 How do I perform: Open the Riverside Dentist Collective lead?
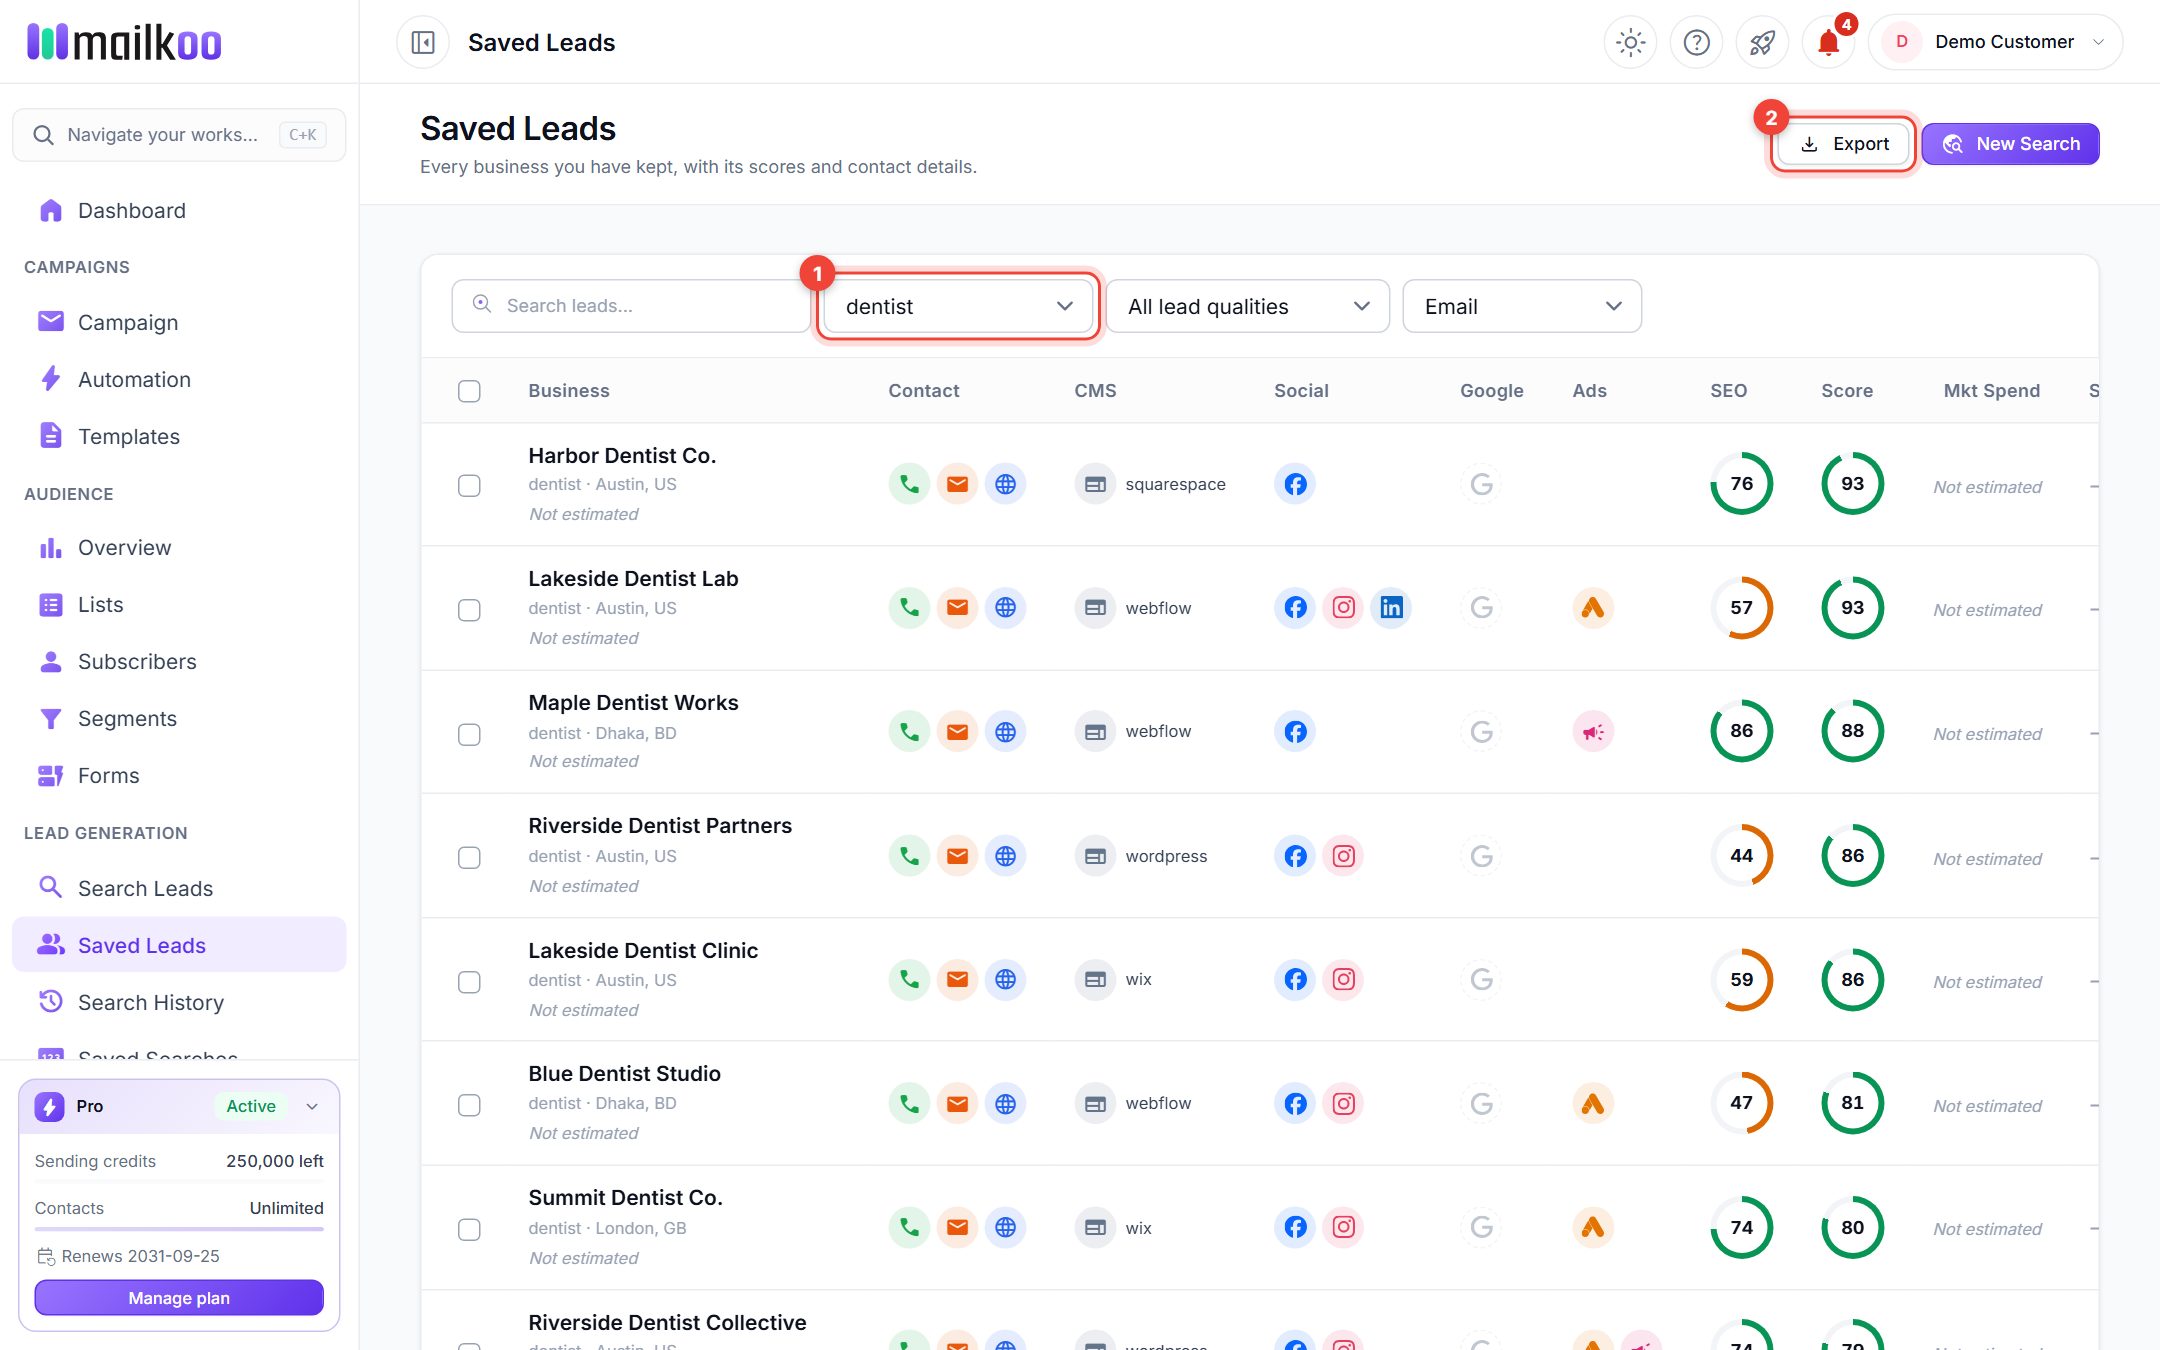tap(667, 1322)
